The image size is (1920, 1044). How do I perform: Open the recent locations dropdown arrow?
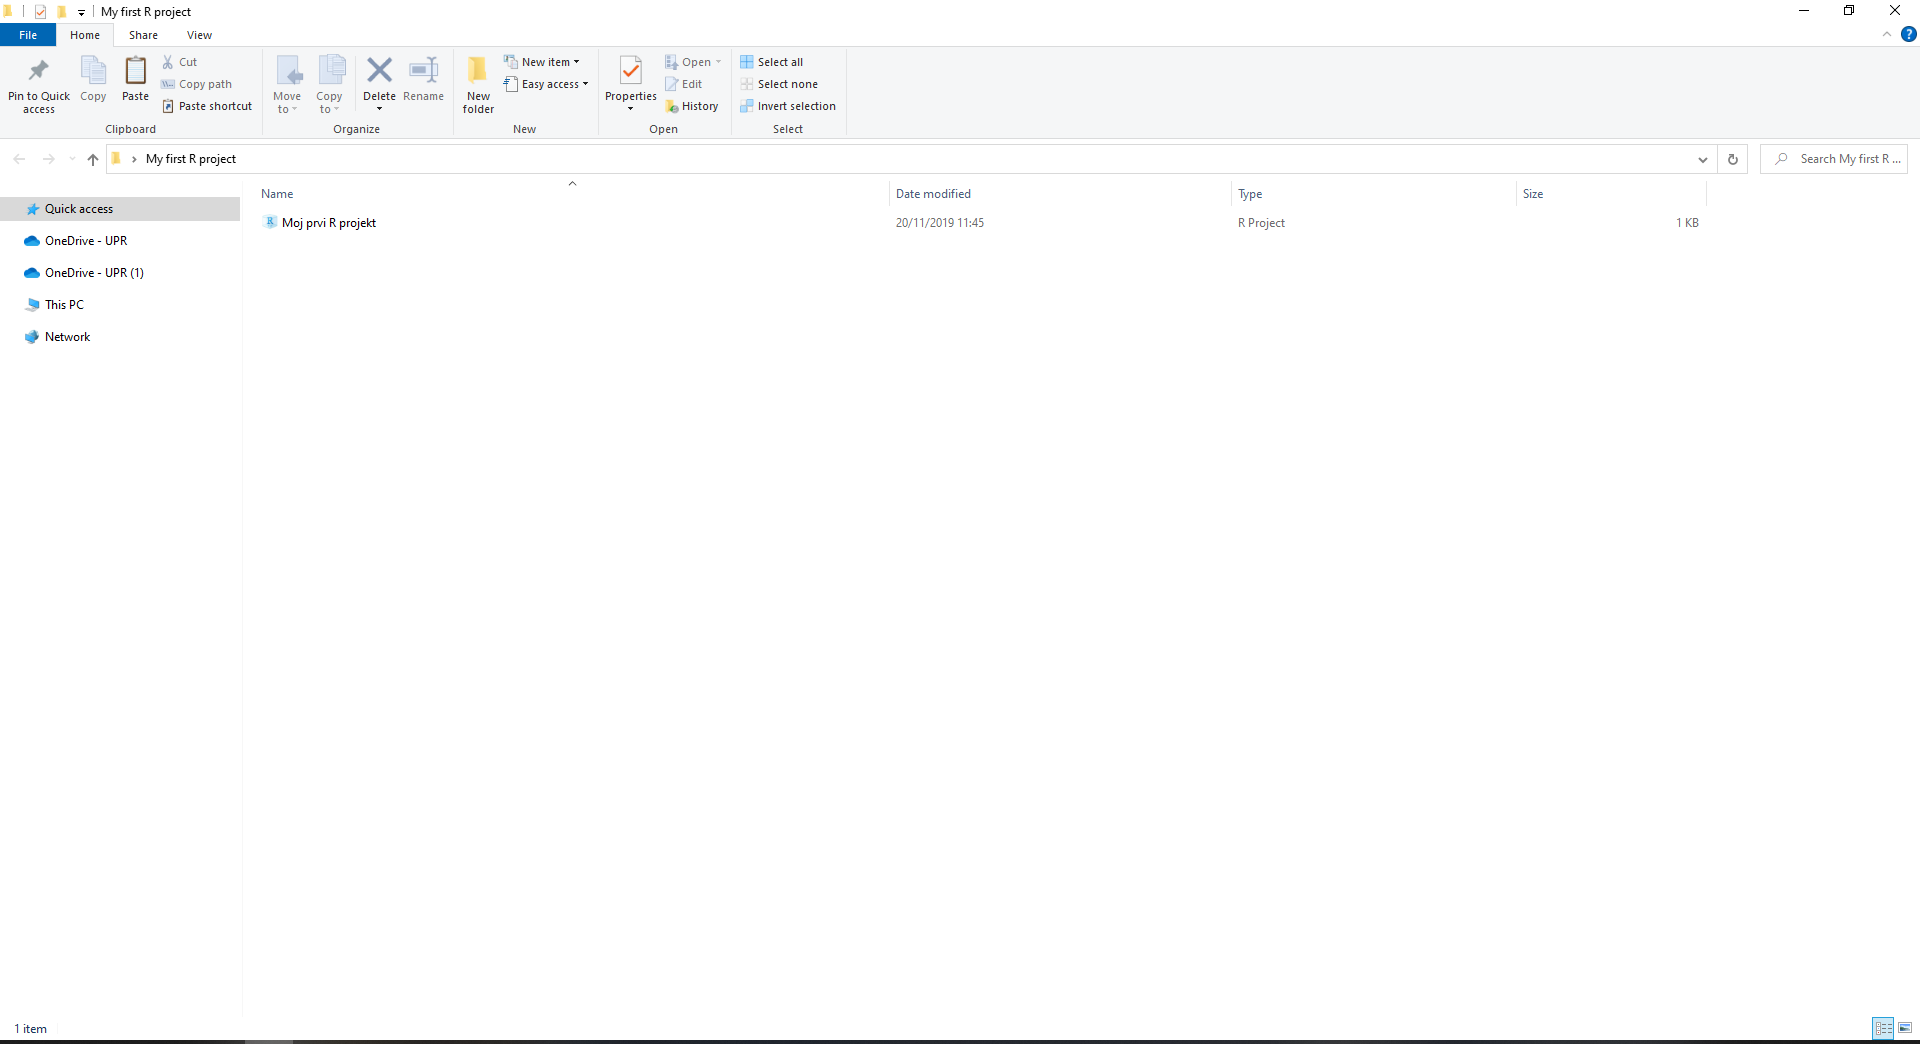click(x=72, y=159)
